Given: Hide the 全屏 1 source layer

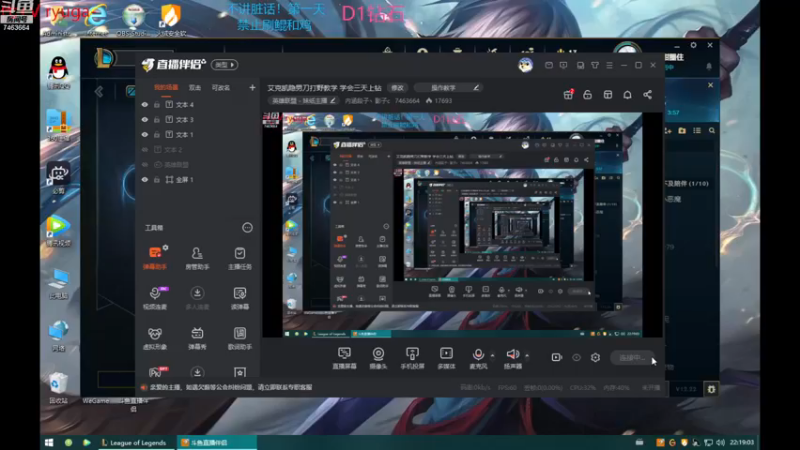Looking at the screenshot, I should (x=145, y=180).
